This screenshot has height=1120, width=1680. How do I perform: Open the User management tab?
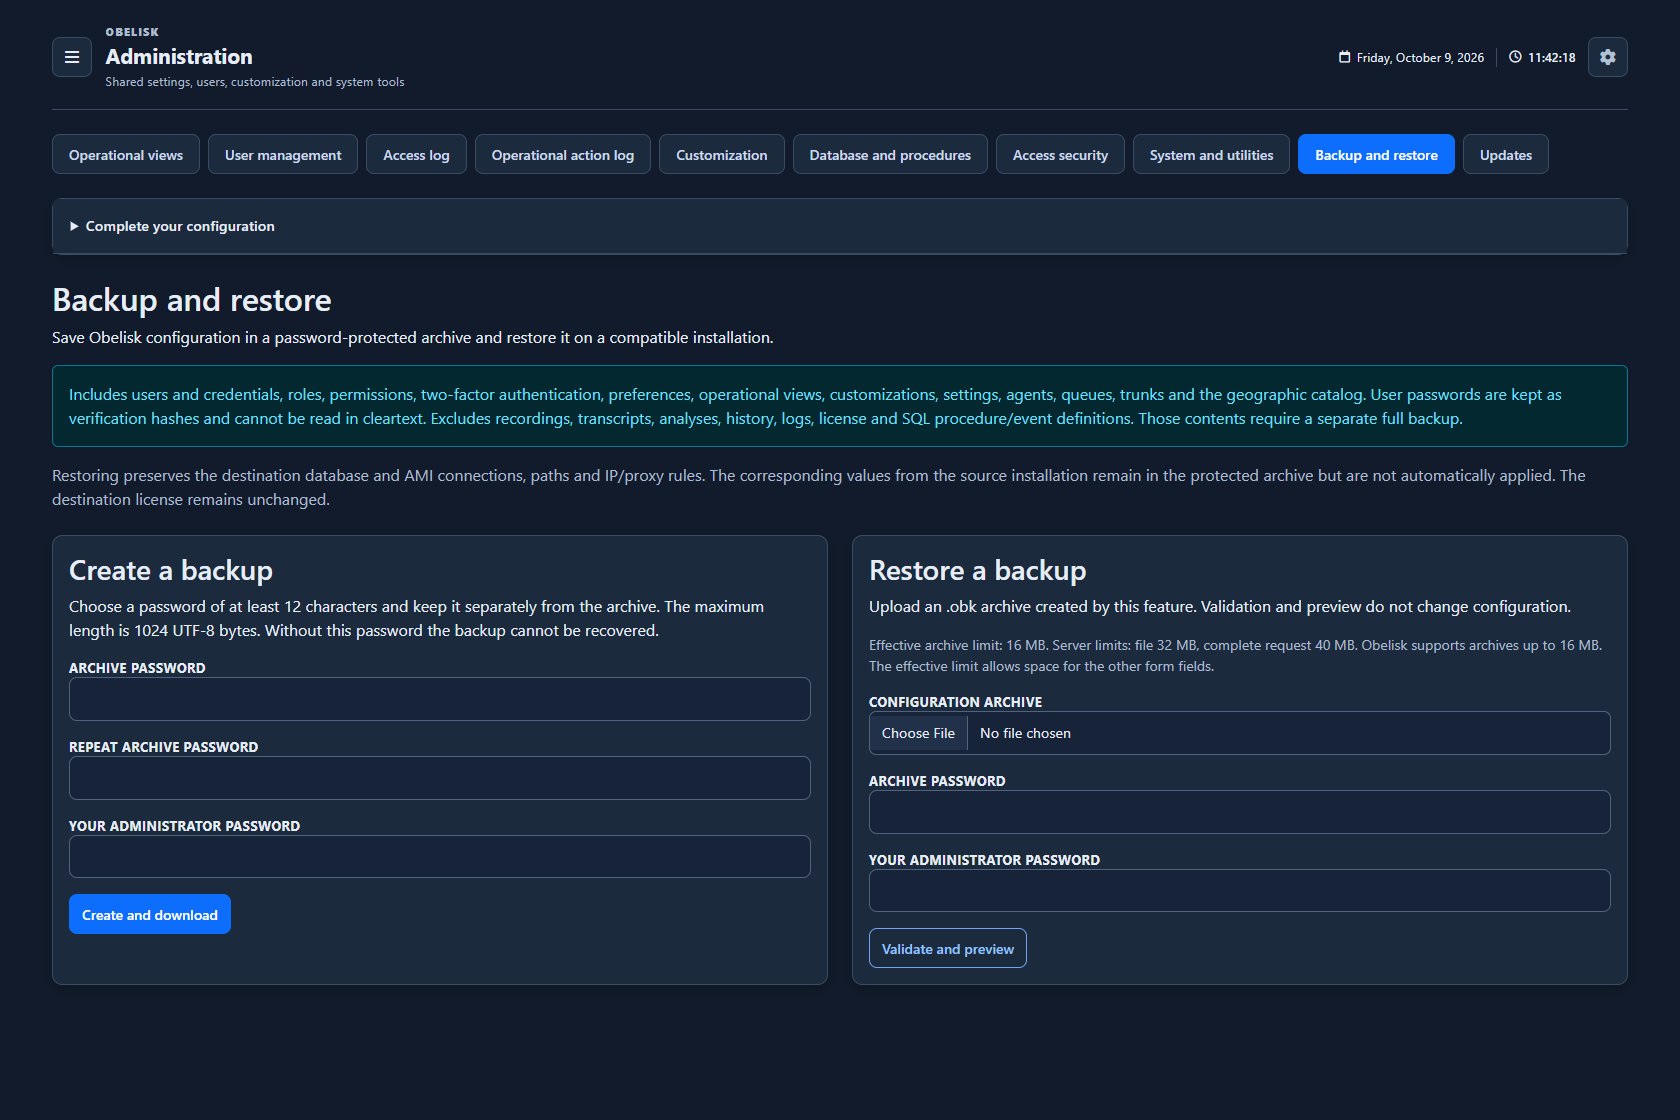click(283, 155)
